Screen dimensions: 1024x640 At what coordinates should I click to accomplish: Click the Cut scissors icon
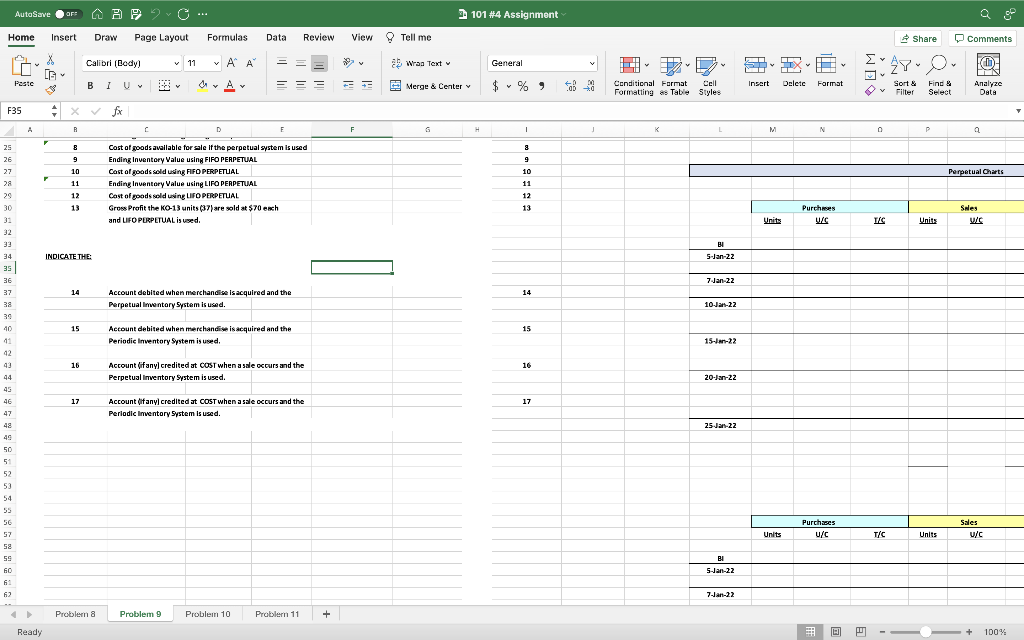(x=50, y=60)
